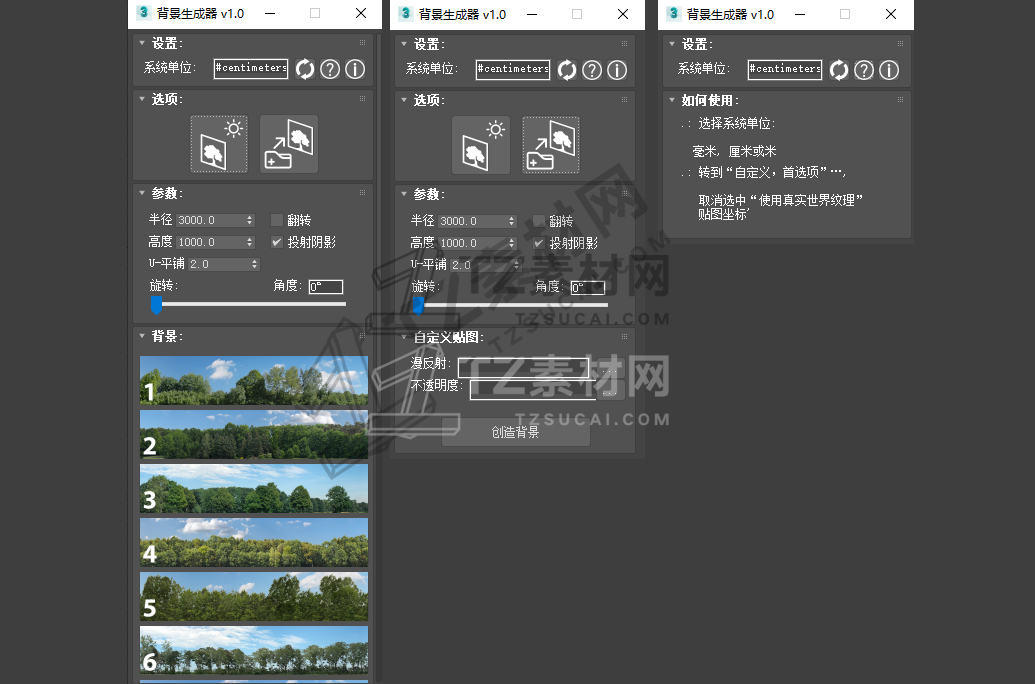Open info icon in left window settings
The width and height of the screenshot is (1035, 684).
355,69
